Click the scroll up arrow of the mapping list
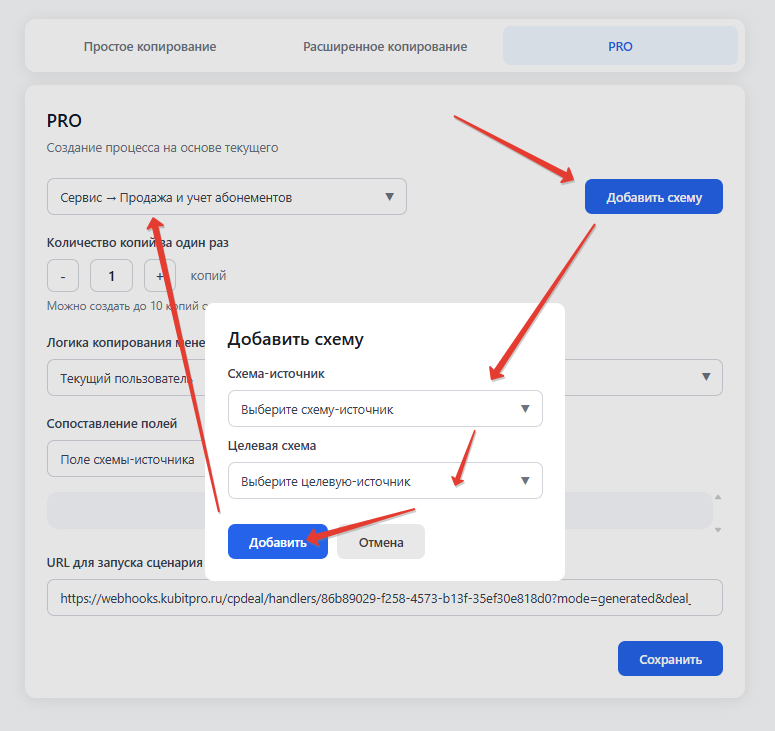Image resolution: width=775 pixels, height=731 pixels. (x=718, y=497)
